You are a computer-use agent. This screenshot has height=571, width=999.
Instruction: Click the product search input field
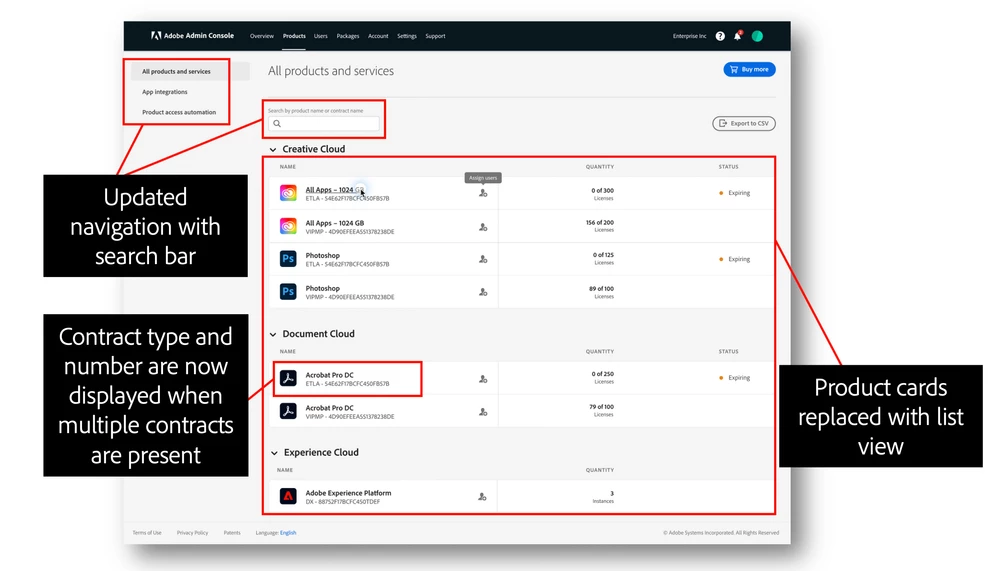pyautogui.click(x=324, y=124)
